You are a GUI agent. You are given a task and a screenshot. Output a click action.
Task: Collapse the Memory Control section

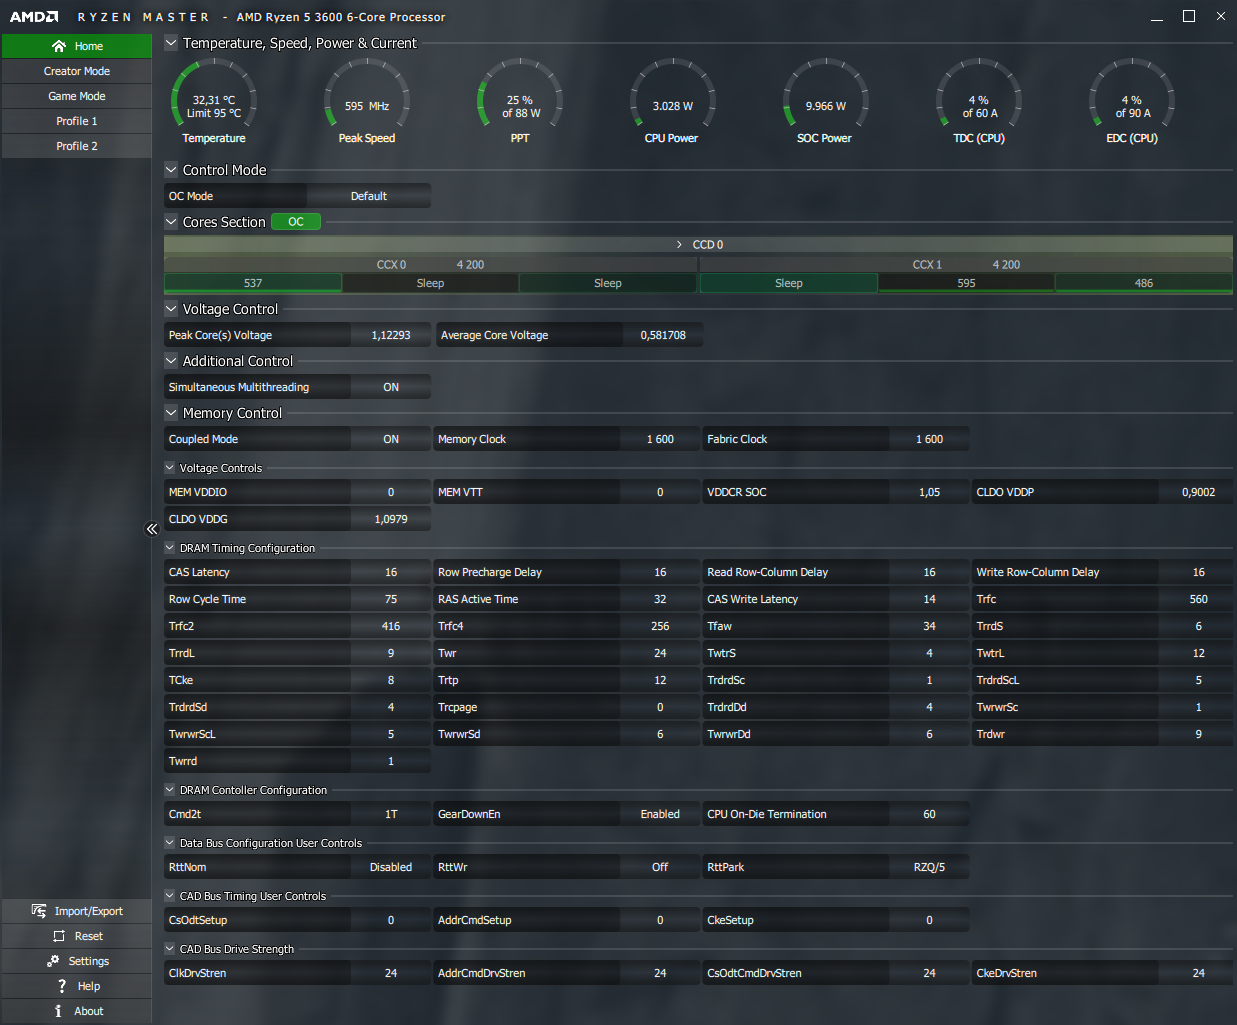point(171,413)
